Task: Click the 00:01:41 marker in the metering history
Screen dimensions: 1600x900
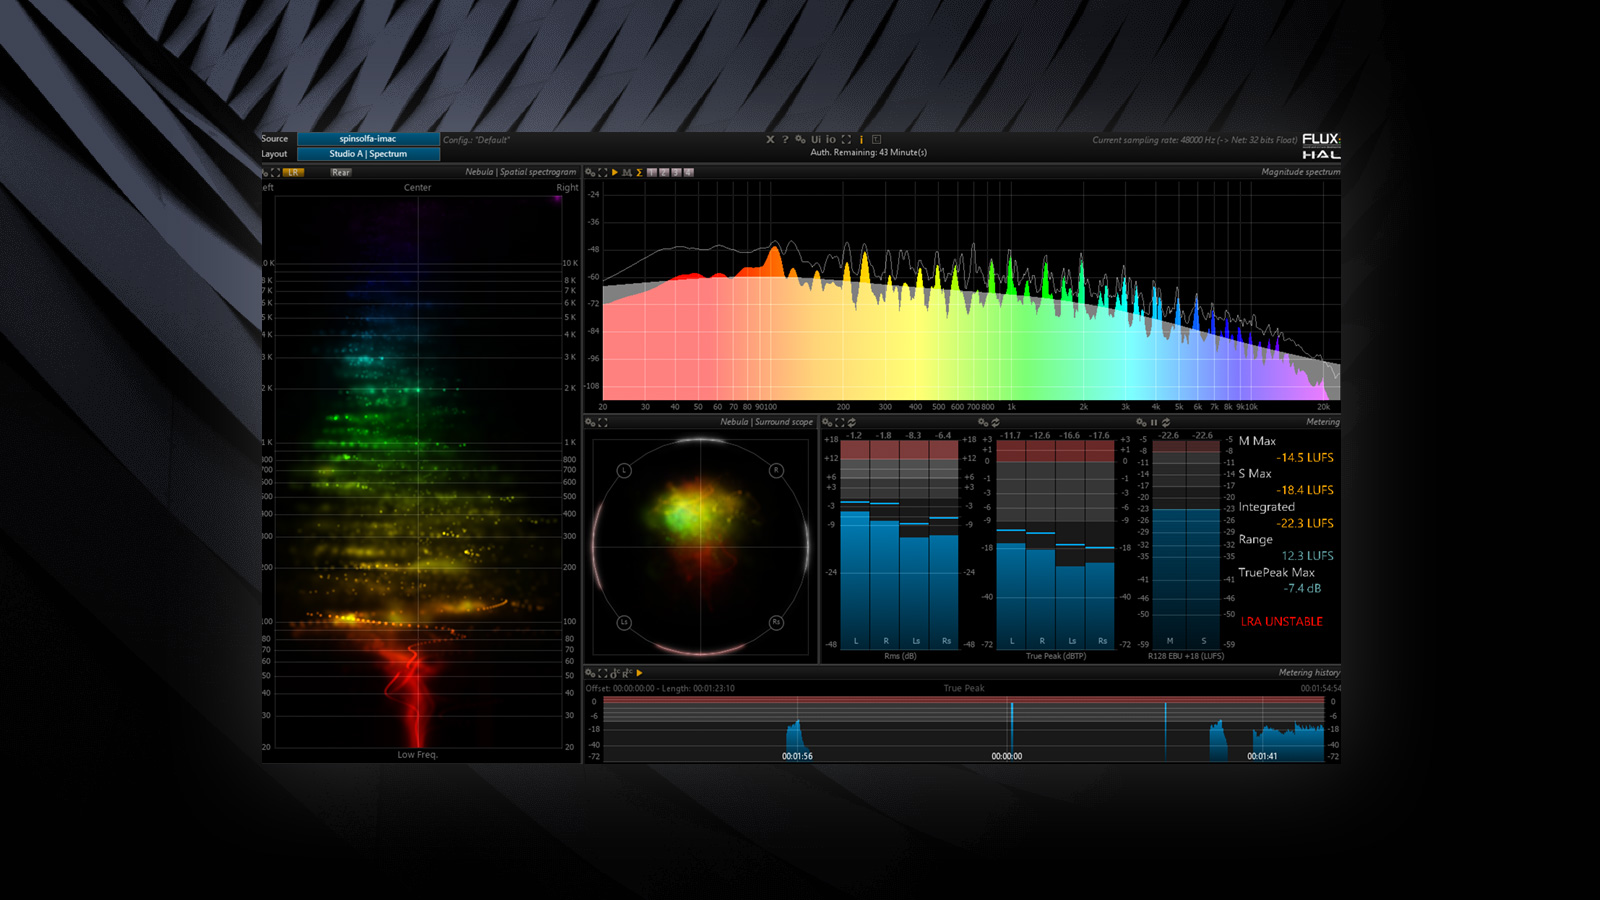Action: (x=1262, y=756)
